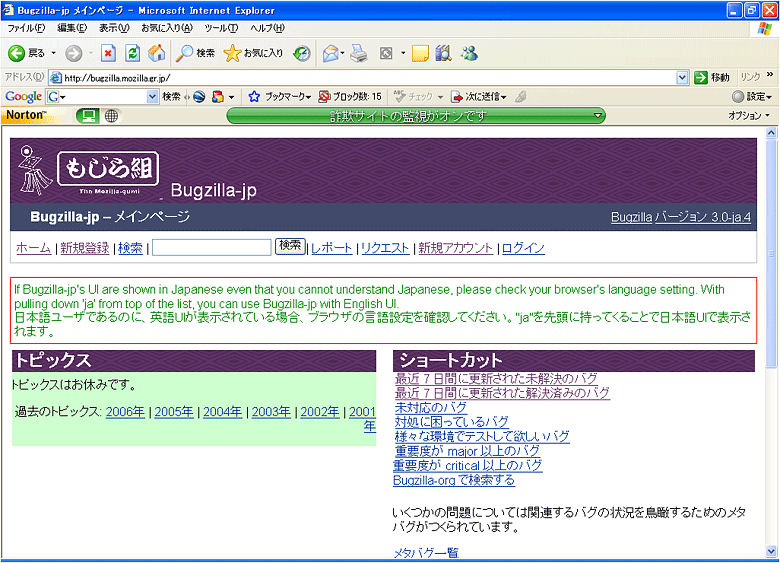The width and height of the screenshot is (780, 563).
Task: Click the Google send-to icon
Action: coord(457,96)
